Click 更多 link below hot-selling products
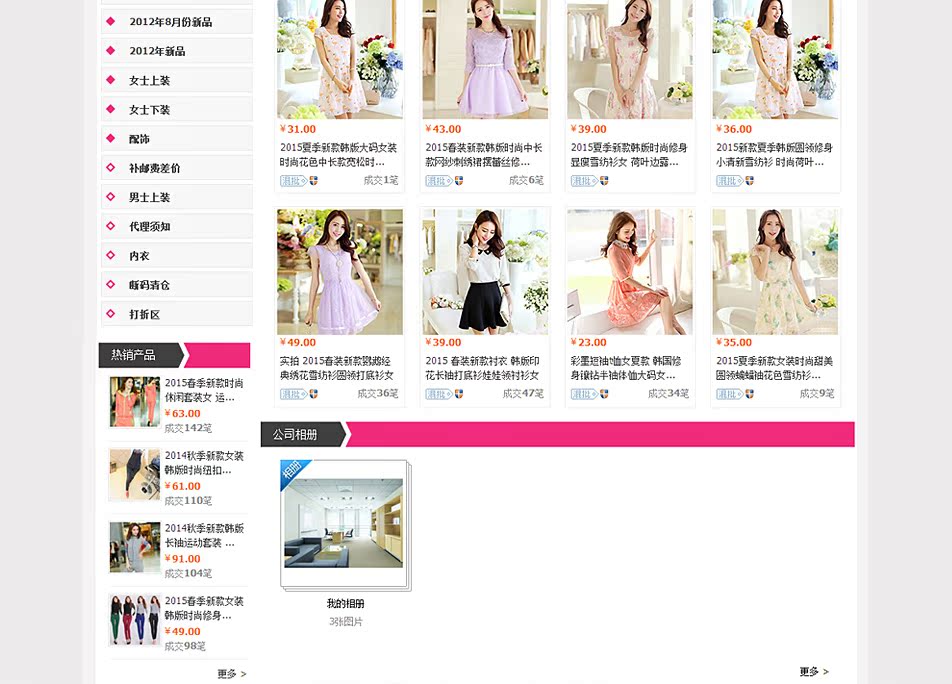The width and height of the screenshot is (952, 684). point(231,675)
